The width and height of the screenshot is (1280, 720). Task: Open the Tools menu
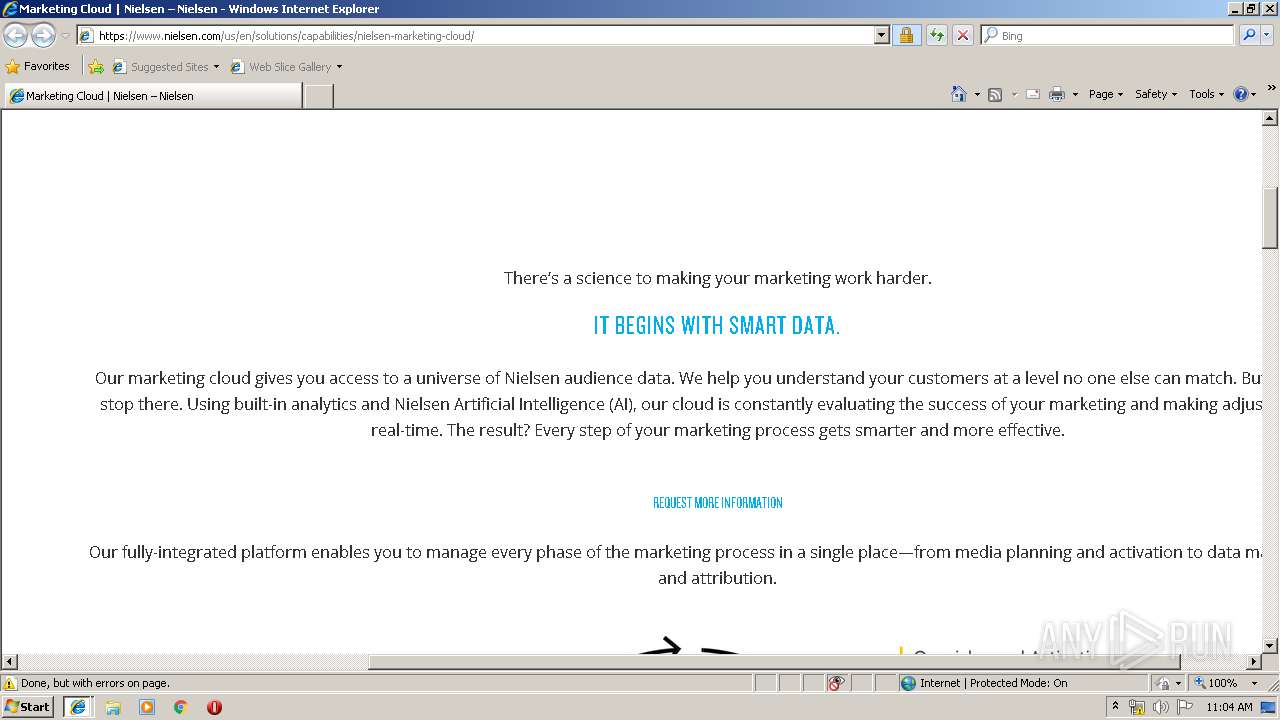pos(1206,94)
